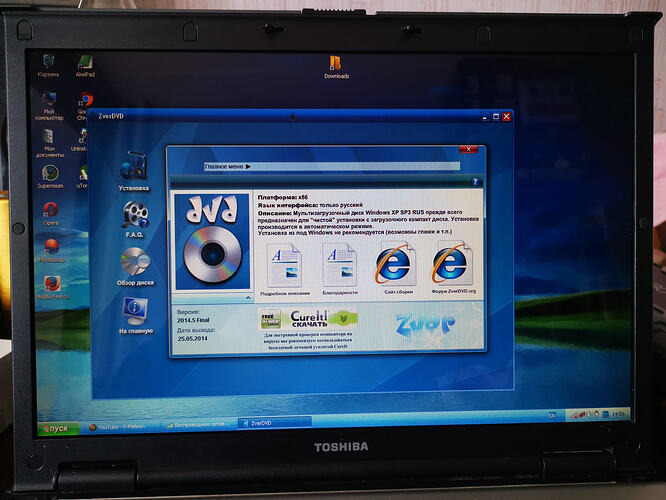Click the release date 25.05.2014
The width and height of the screenshot is (666, 500).
[x=192, y=339]
